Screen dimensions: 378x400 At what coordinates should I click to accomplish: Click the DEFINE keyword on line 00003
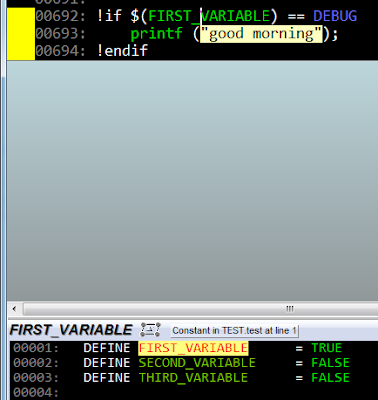tap(107, 377)
